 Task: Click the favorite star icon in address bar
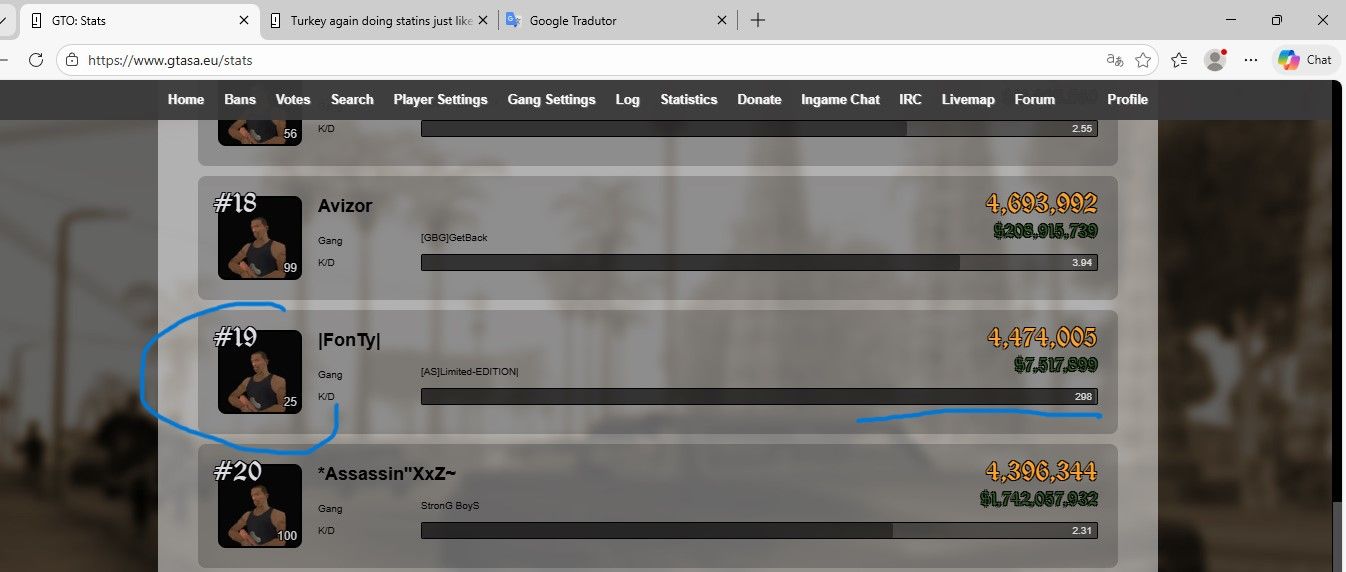(1143, 60)
